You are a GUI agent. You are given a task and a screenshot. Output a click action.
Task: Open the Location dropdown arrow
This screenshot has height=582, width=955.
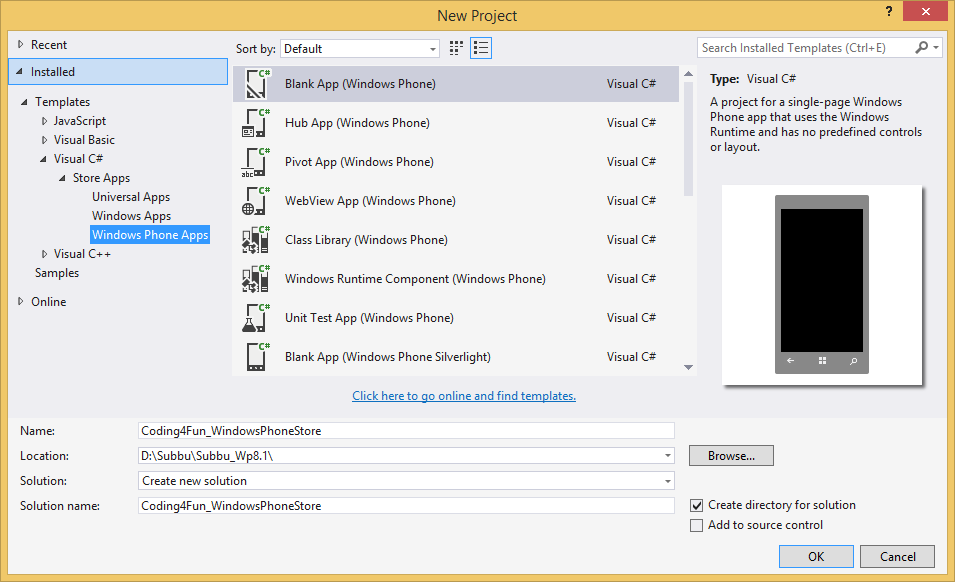(x=666, y=455)
